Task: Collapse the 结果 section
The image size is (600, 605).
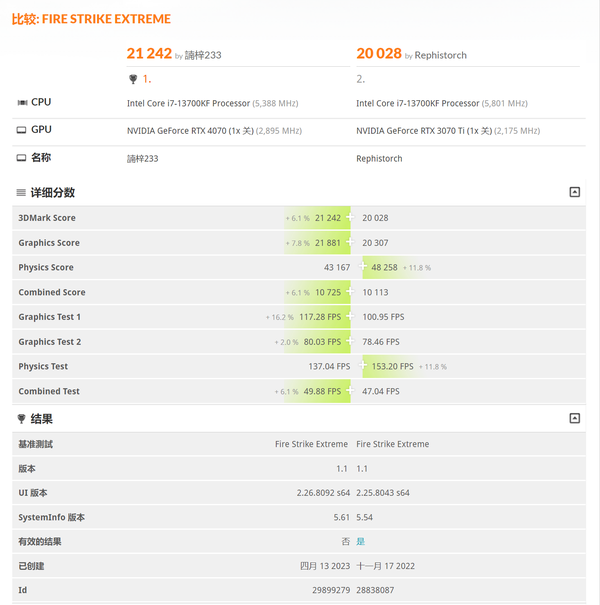Action: coord(574,418)
